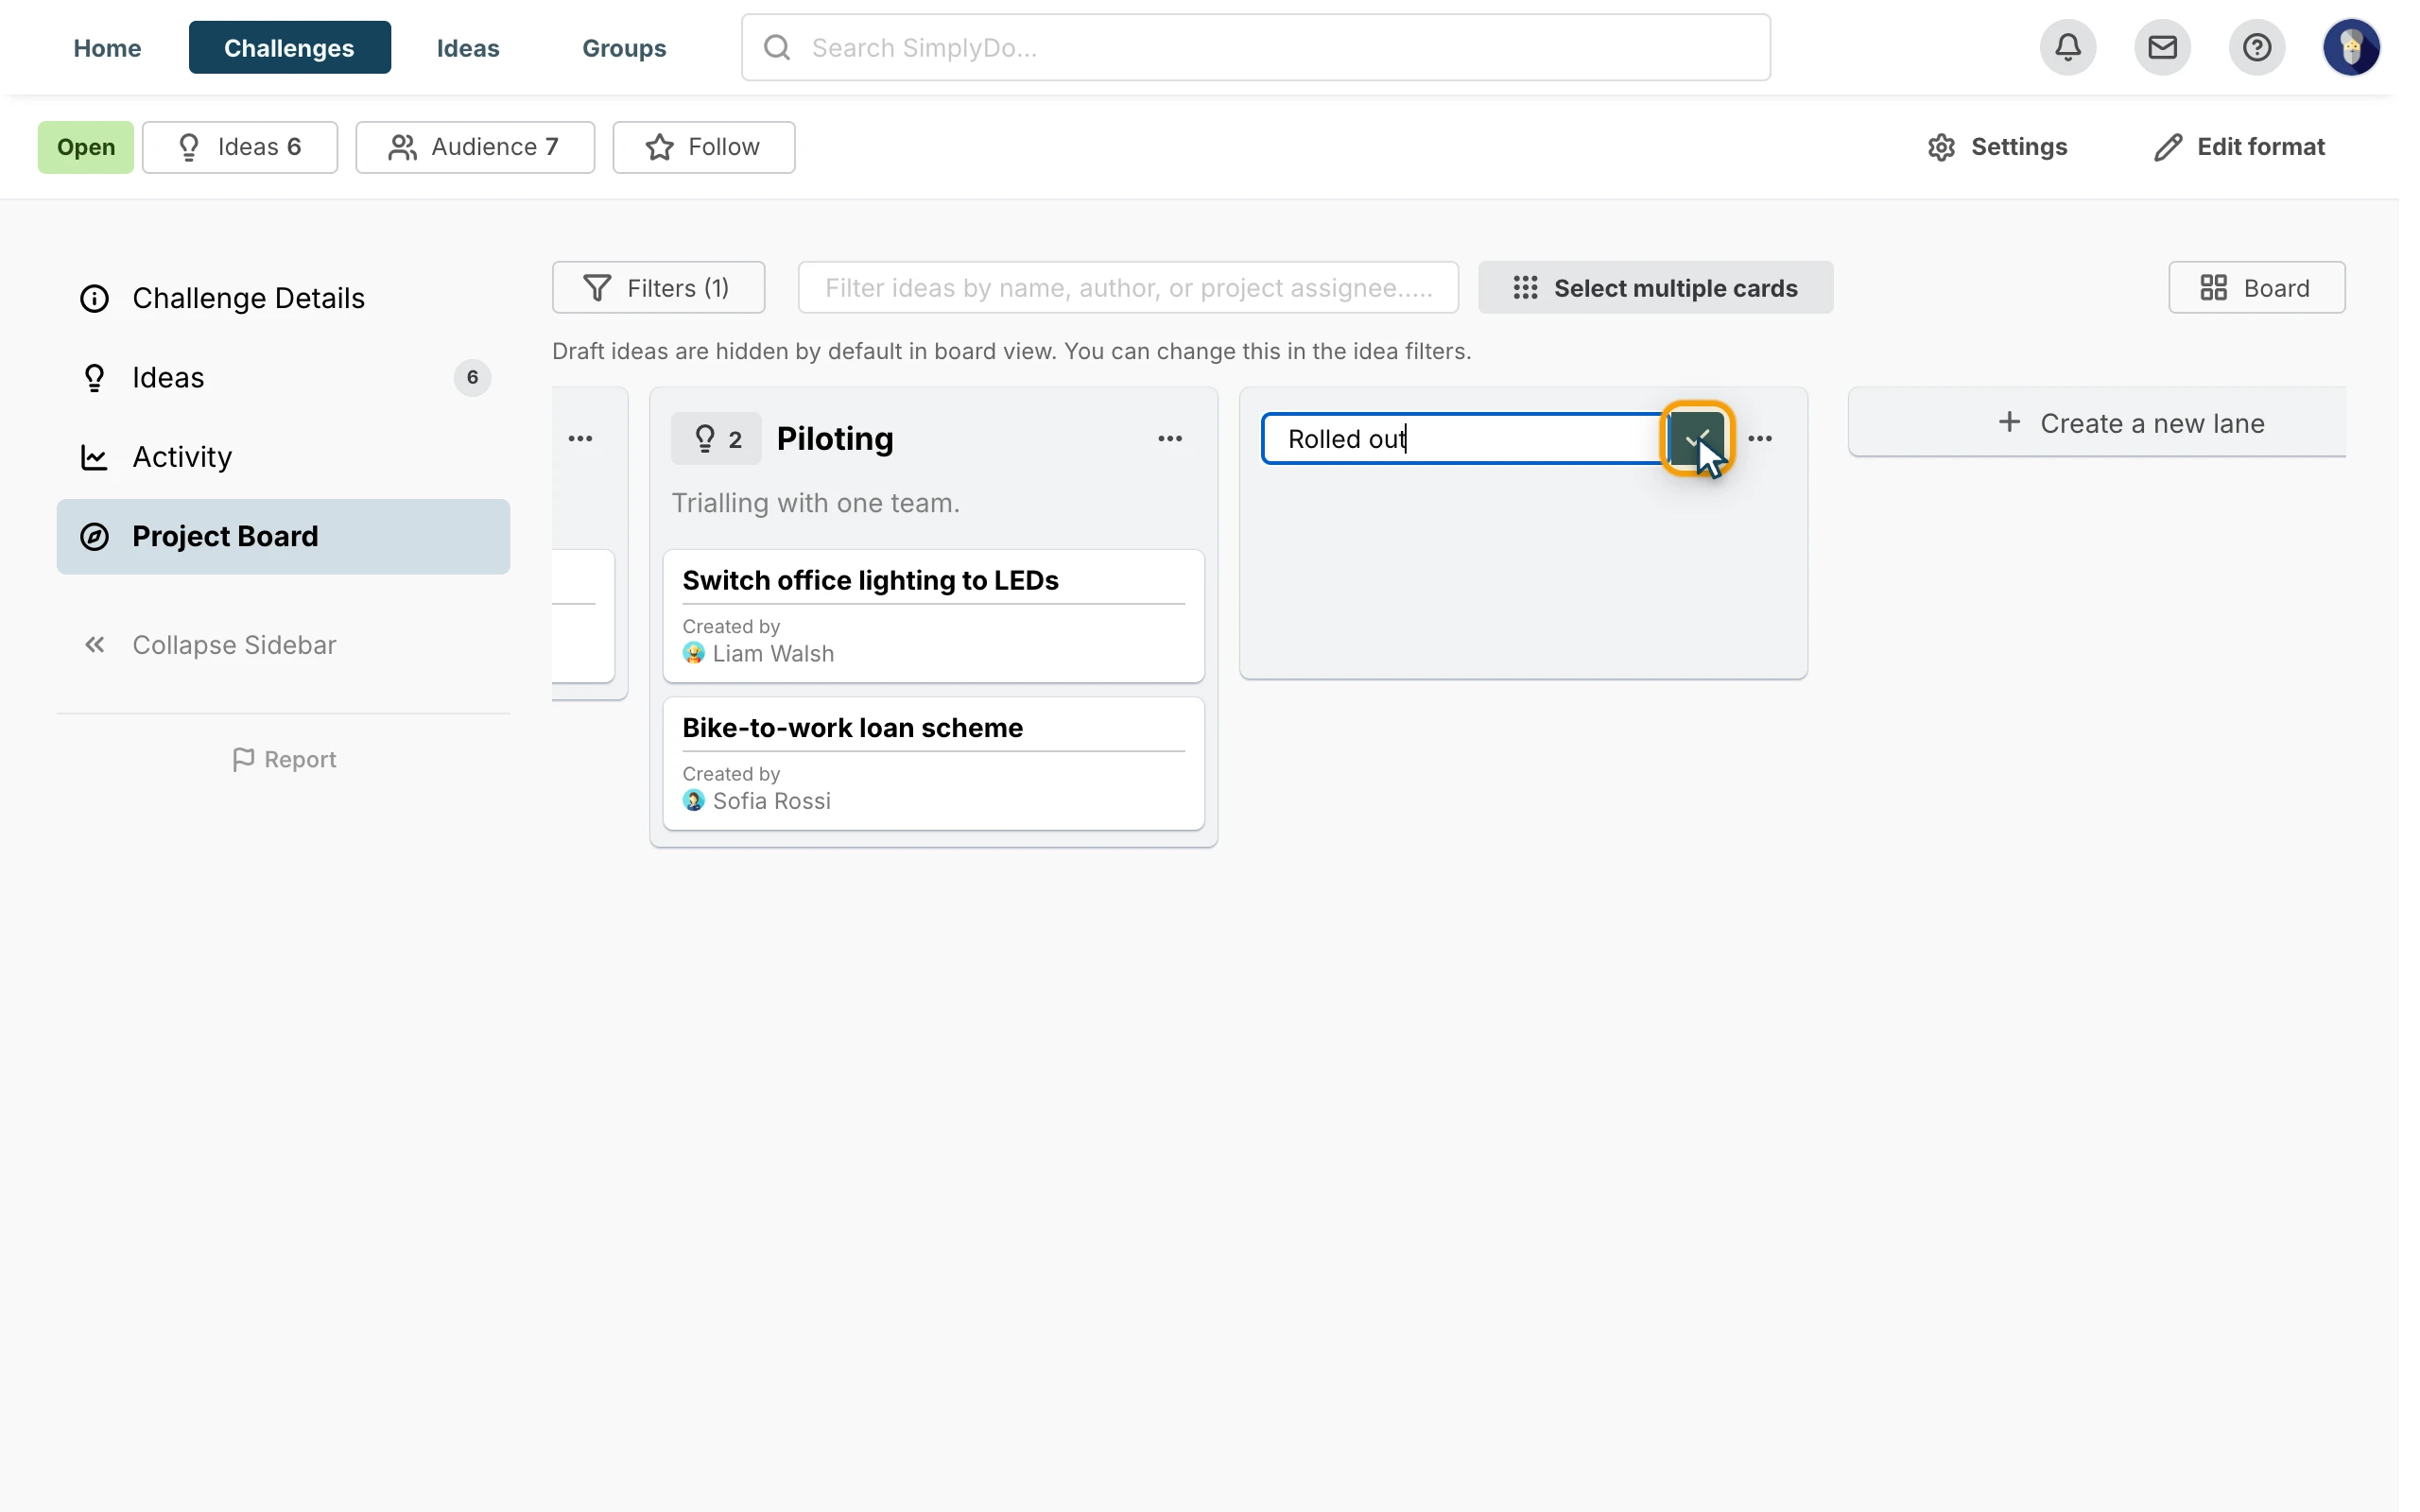
Task: Click Trialling with one team description
Action: pos(815,502)
